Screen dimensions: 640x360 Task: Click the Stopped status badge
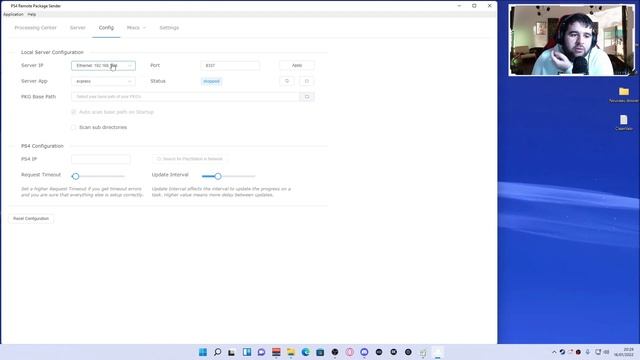[211, 81]
